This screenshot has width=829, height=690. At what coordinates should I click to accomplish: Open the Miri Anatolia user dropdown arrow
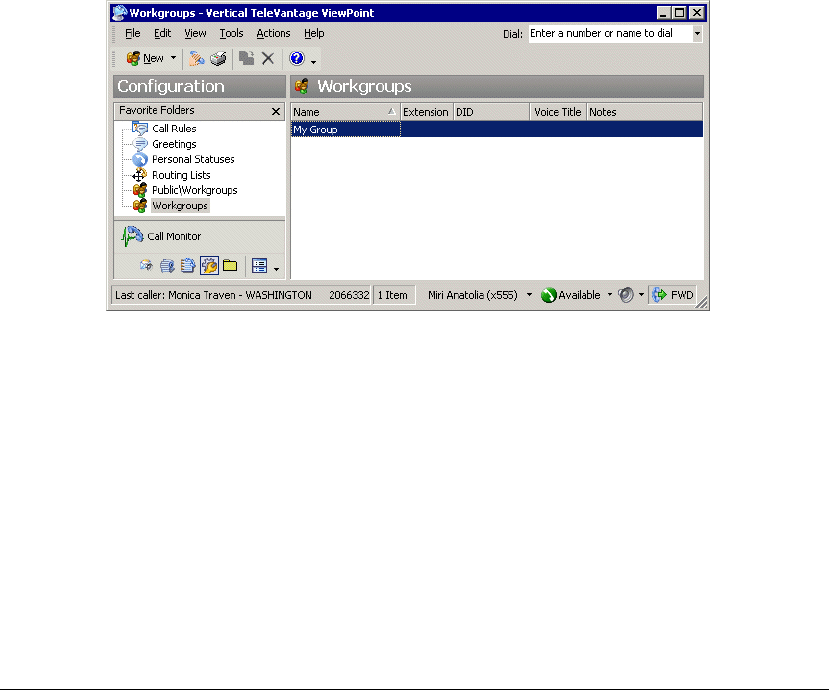[x=529, y=295]
